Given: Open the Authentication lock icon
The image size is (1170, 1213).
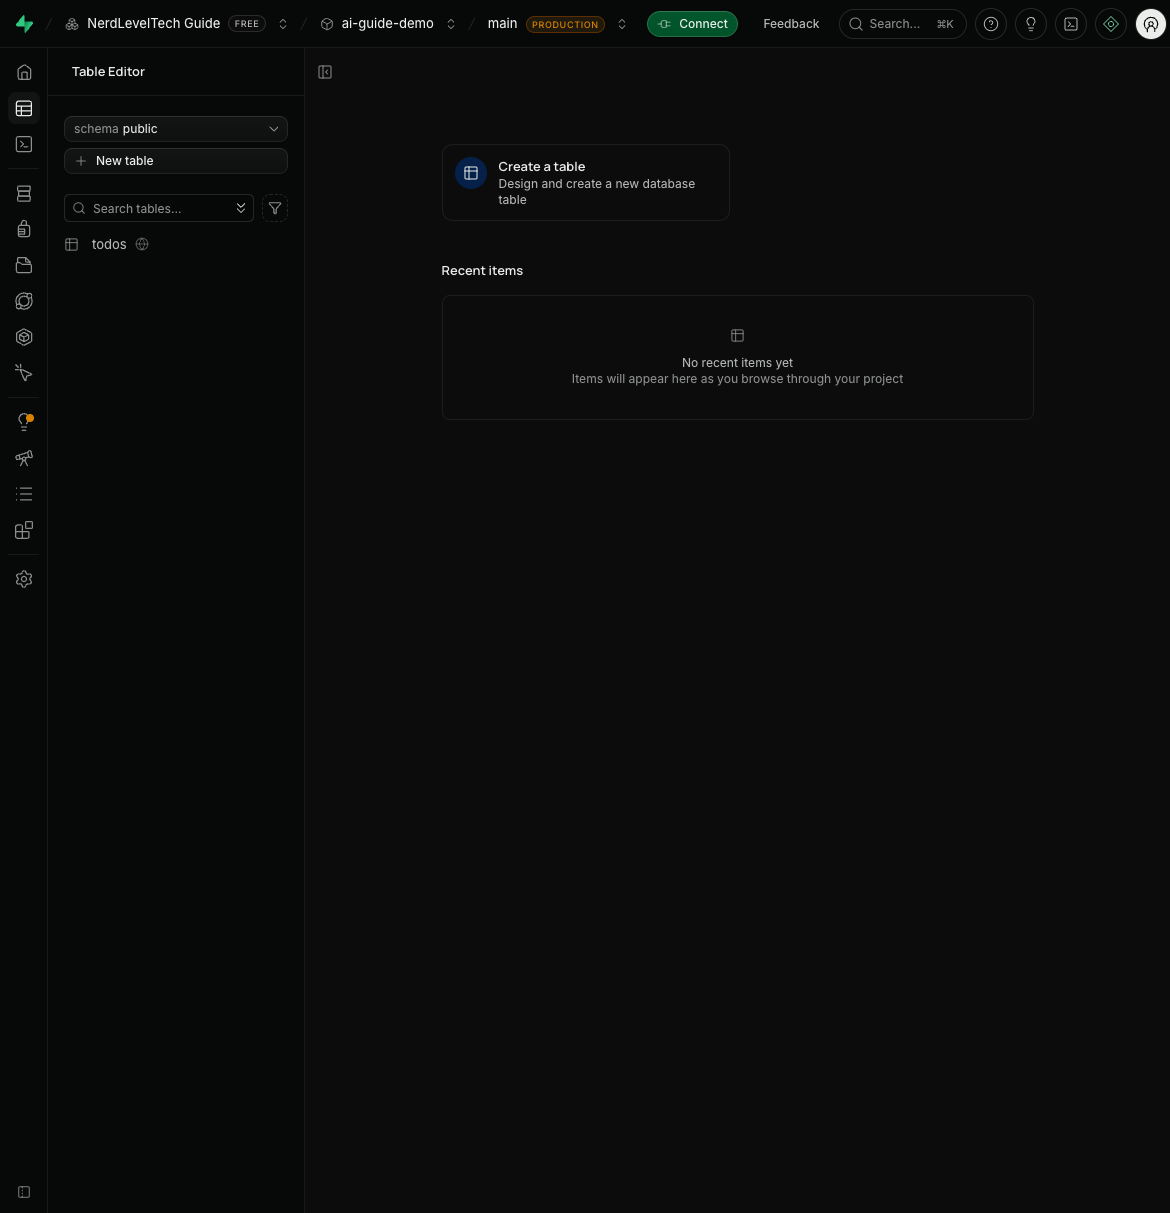Looking at the screenshot, I should coord(24,229).
